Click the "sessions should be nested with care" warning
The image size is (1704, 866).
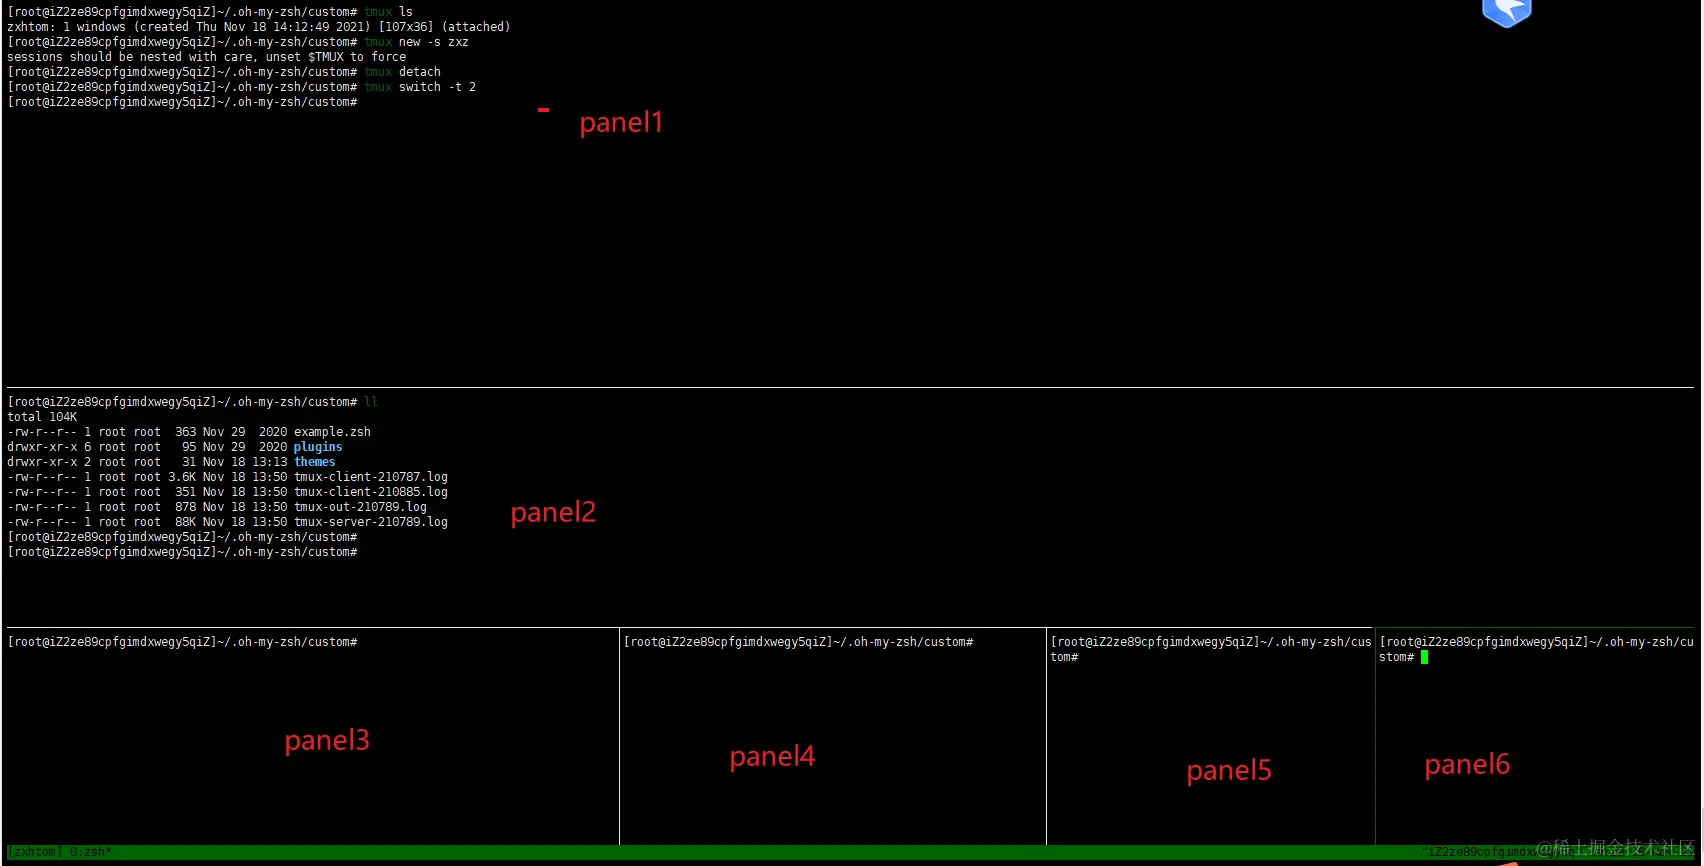[207, 57]
